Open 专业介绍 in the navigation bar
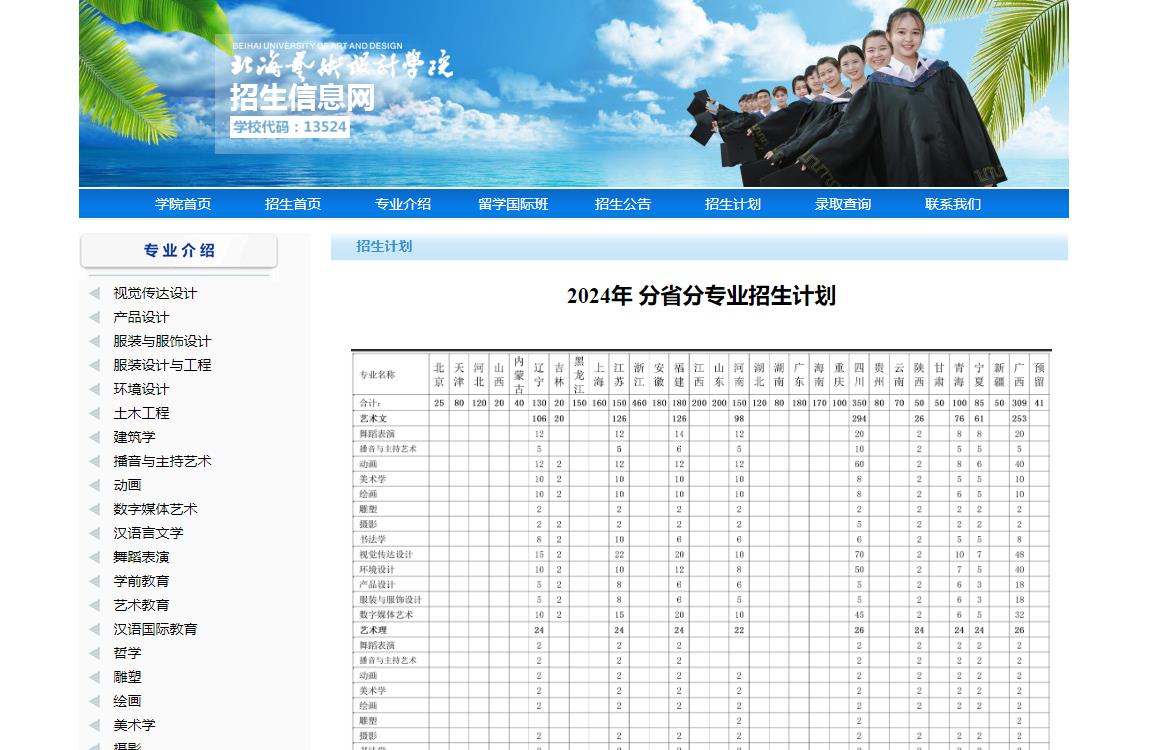 click(403, 205)
